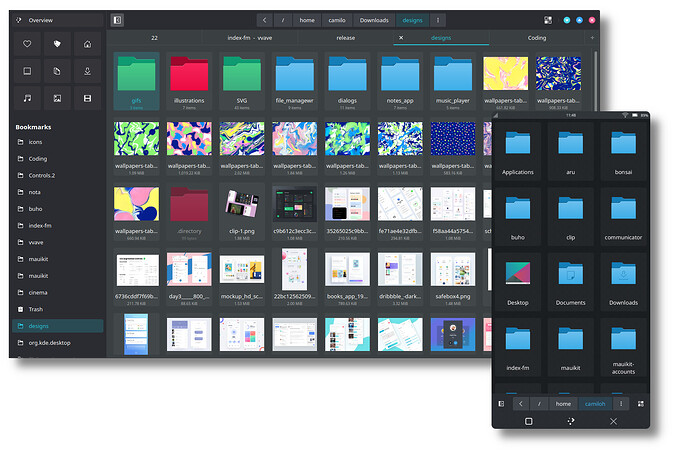Image resolution: width=690 pixels, height=456 pixels.
Task: Toggle sidebar in the mobile file manager
Action: pos(501,403)
